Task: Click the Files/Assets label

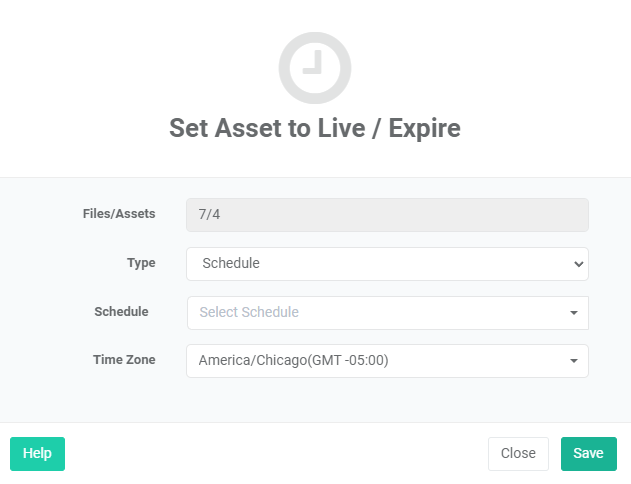Action: [119, 214]
